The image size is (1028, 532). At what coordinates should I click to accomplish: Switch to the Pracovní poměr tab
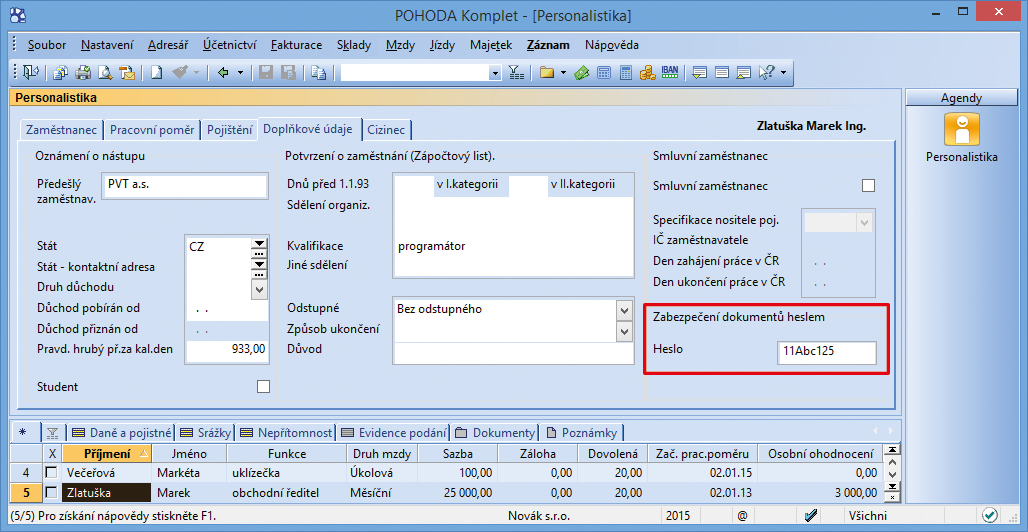pyautogui.click(x=152, y=130)
